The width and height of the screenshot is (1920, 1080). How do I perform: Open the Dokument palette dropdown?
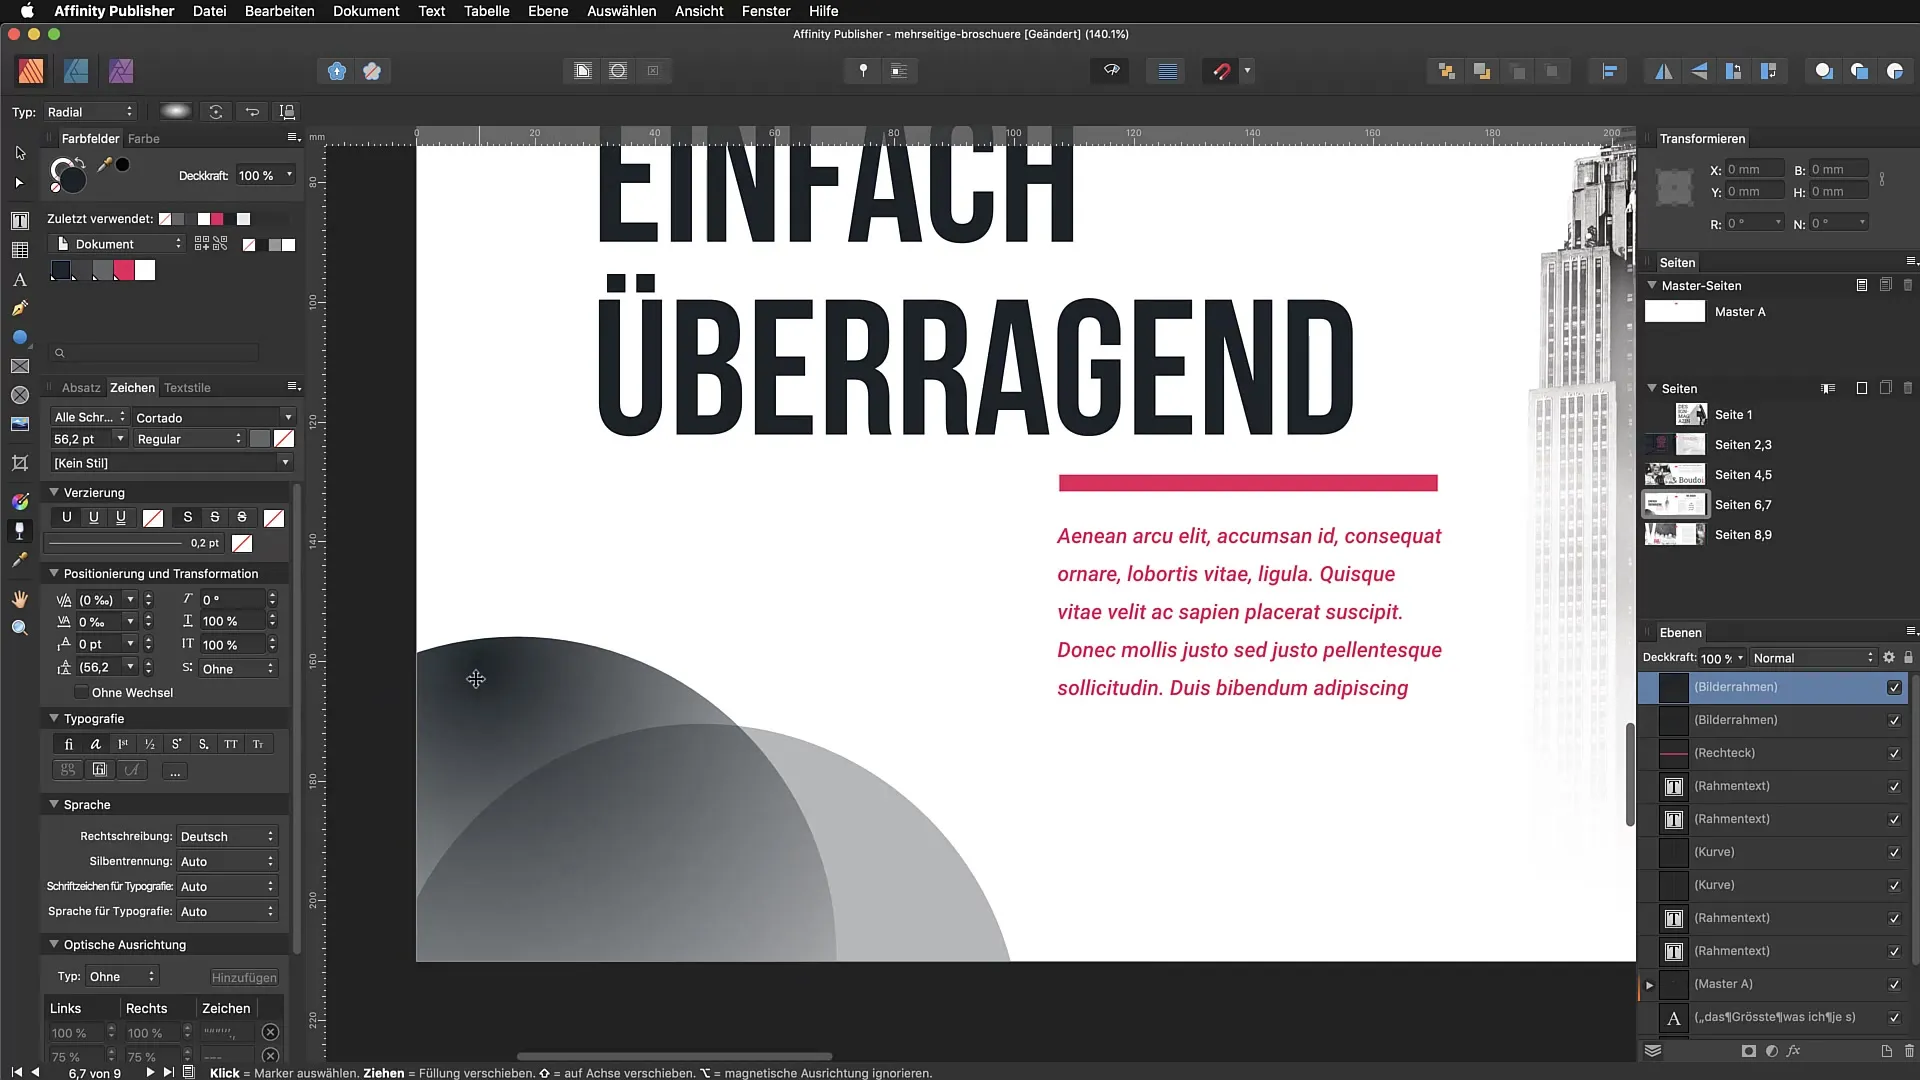click(116, 244)
